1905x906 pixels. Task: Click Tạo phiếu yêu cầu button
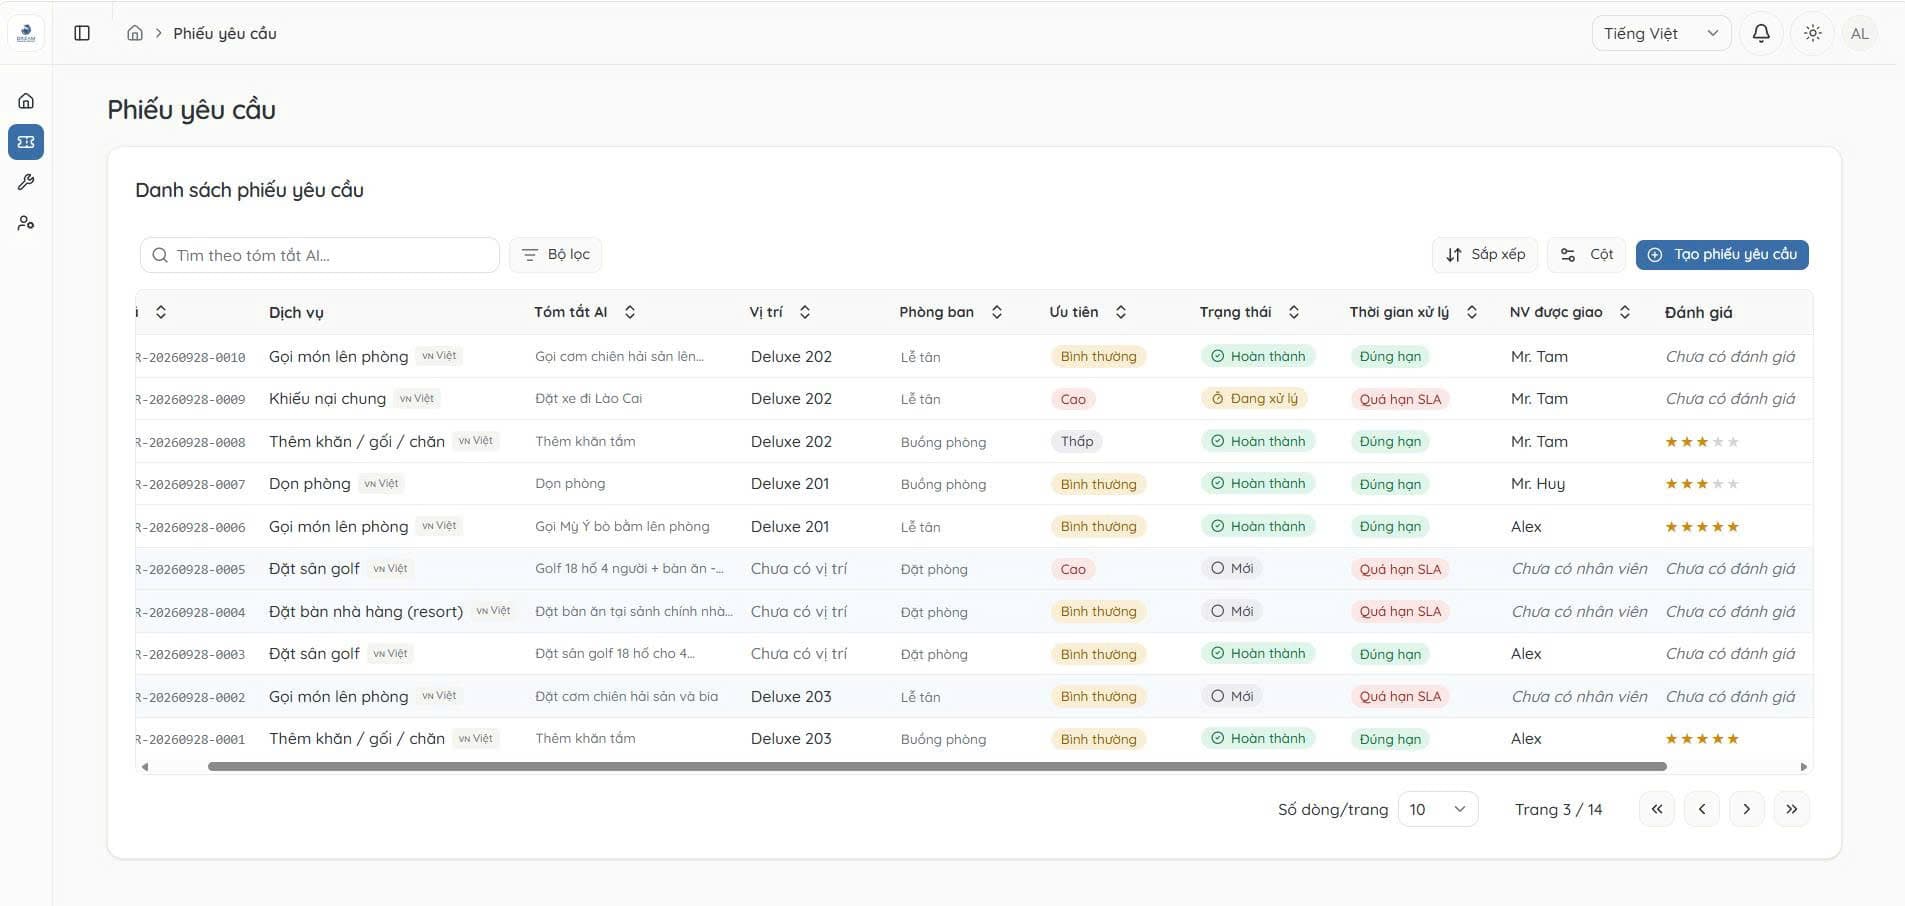[1722, 255]
